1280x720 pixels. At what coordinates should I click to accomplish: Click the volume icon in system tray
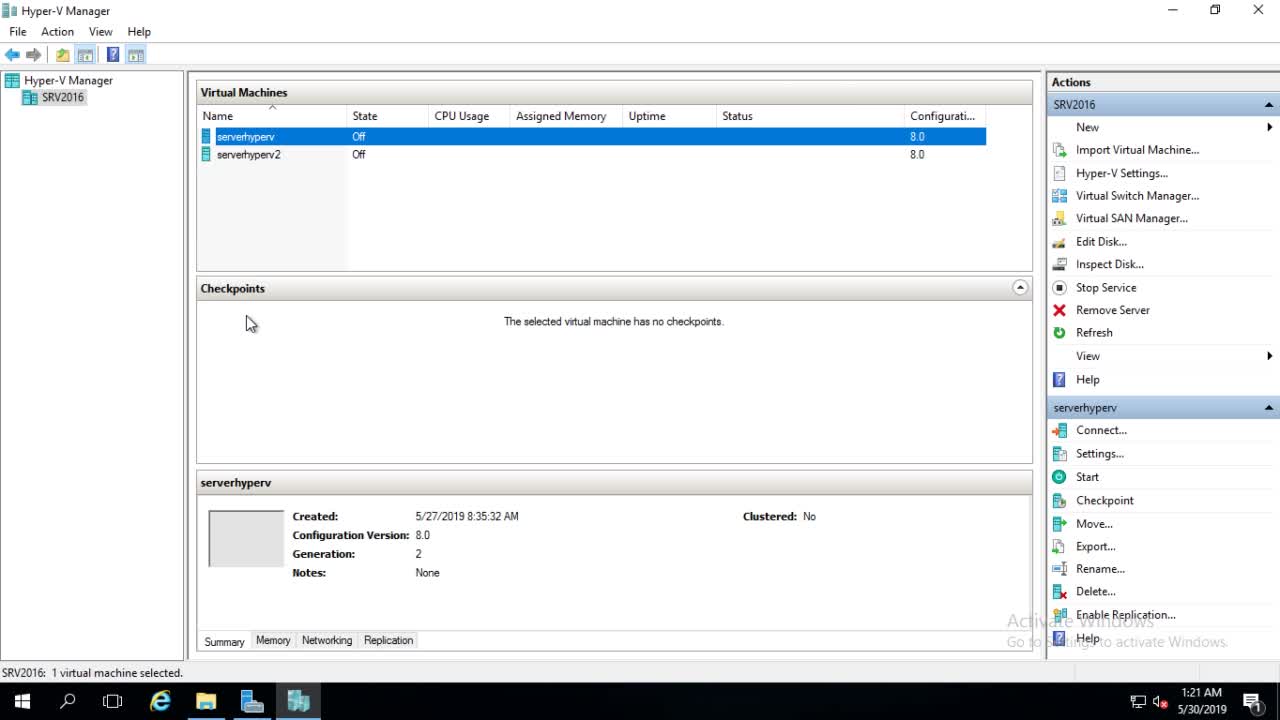1161,701
